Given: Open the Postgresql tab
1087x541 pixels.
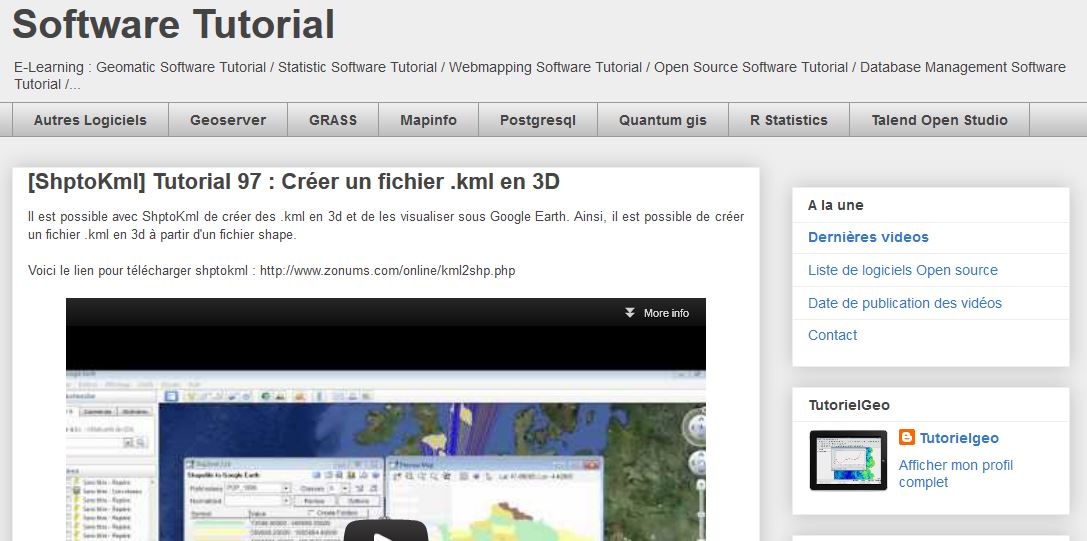Looking at the screenshot, I should pyautogui.click(x=538, y=120).
